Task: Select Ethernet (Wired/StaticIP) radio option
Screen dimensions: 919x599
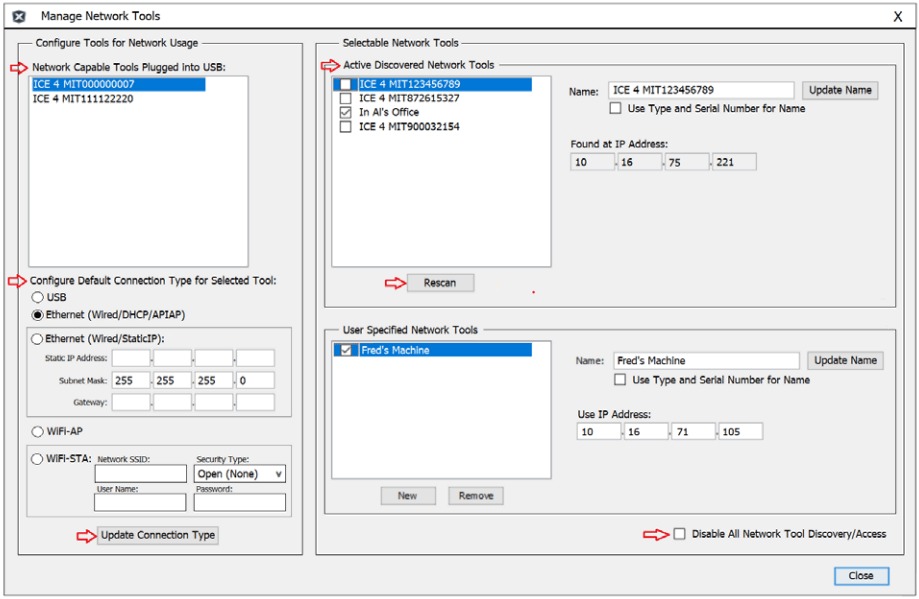Action: [x=37, y=339]
